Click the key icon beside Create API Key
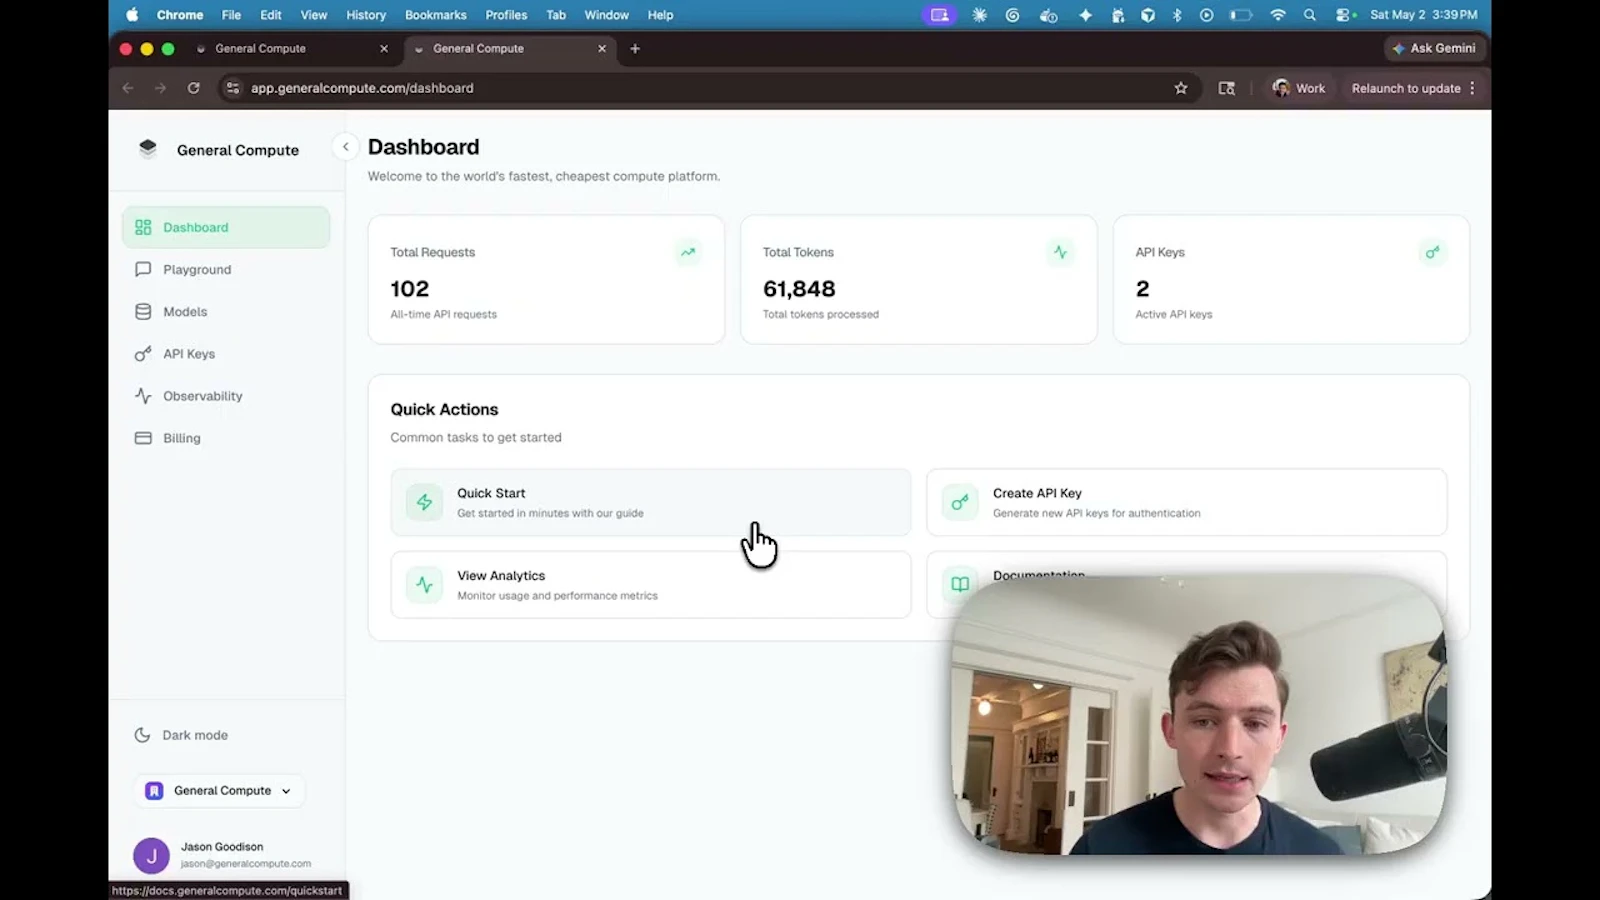This screenshot has height=900, width=1600. pyautogui.click(x=960, y=502)
